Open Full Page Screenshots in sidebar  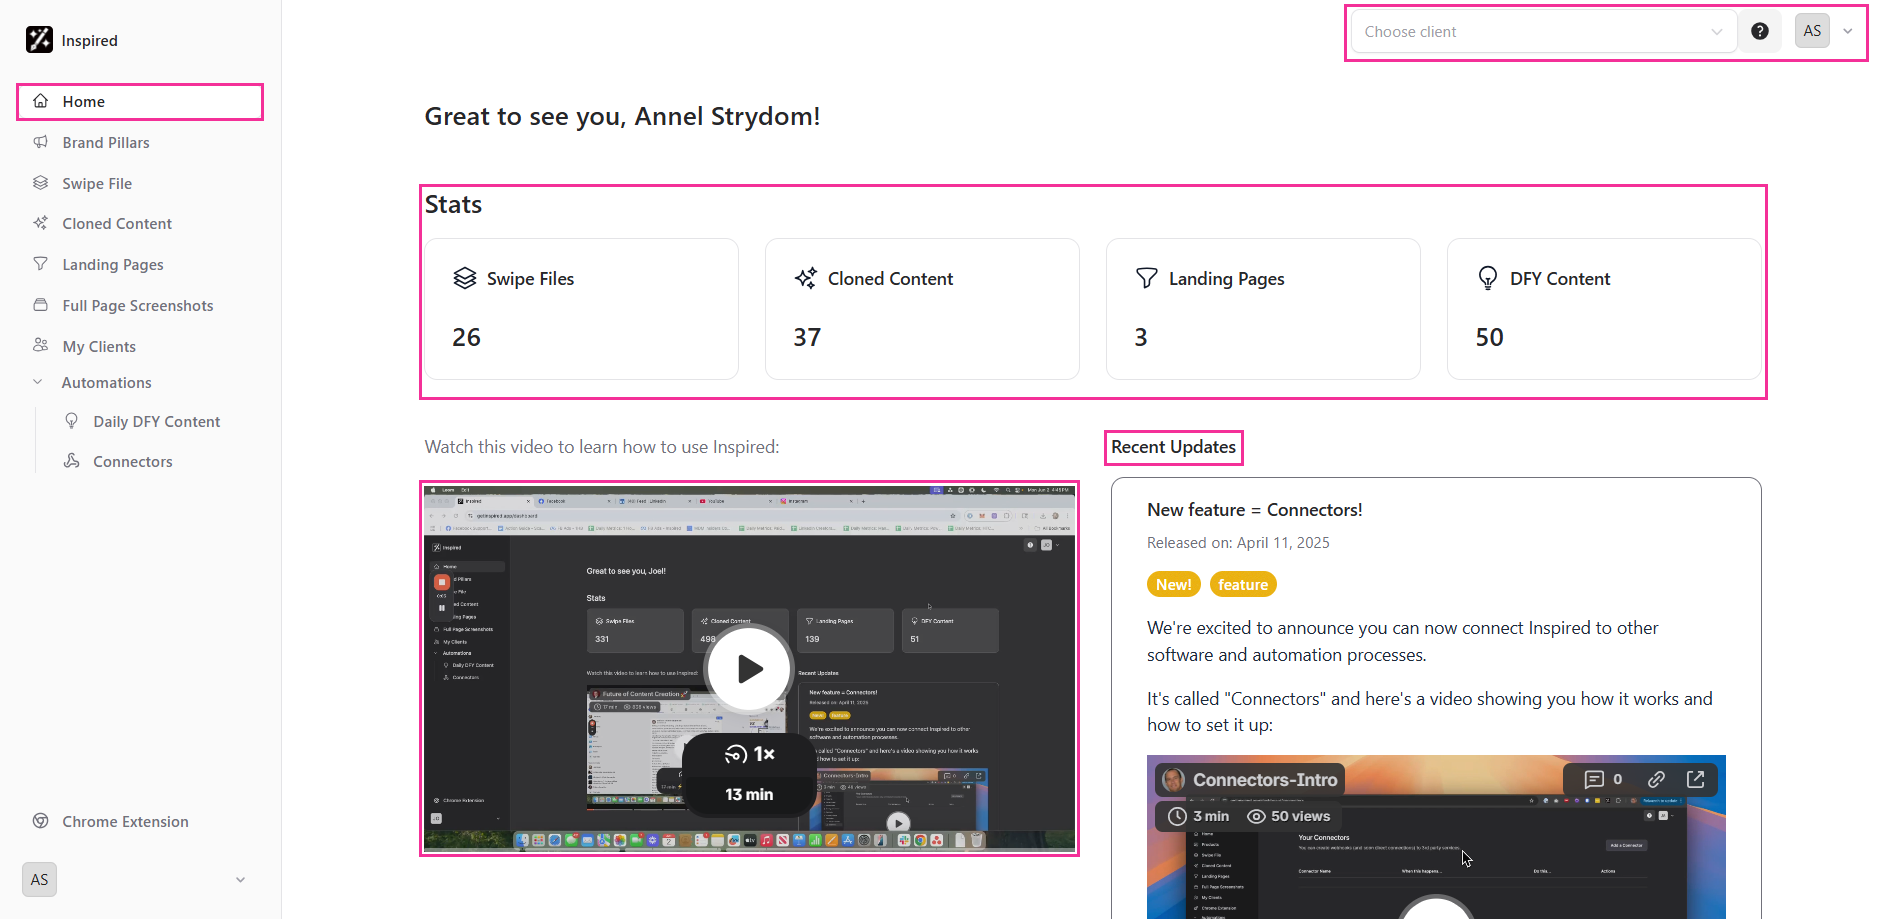(x=140, y=306)
